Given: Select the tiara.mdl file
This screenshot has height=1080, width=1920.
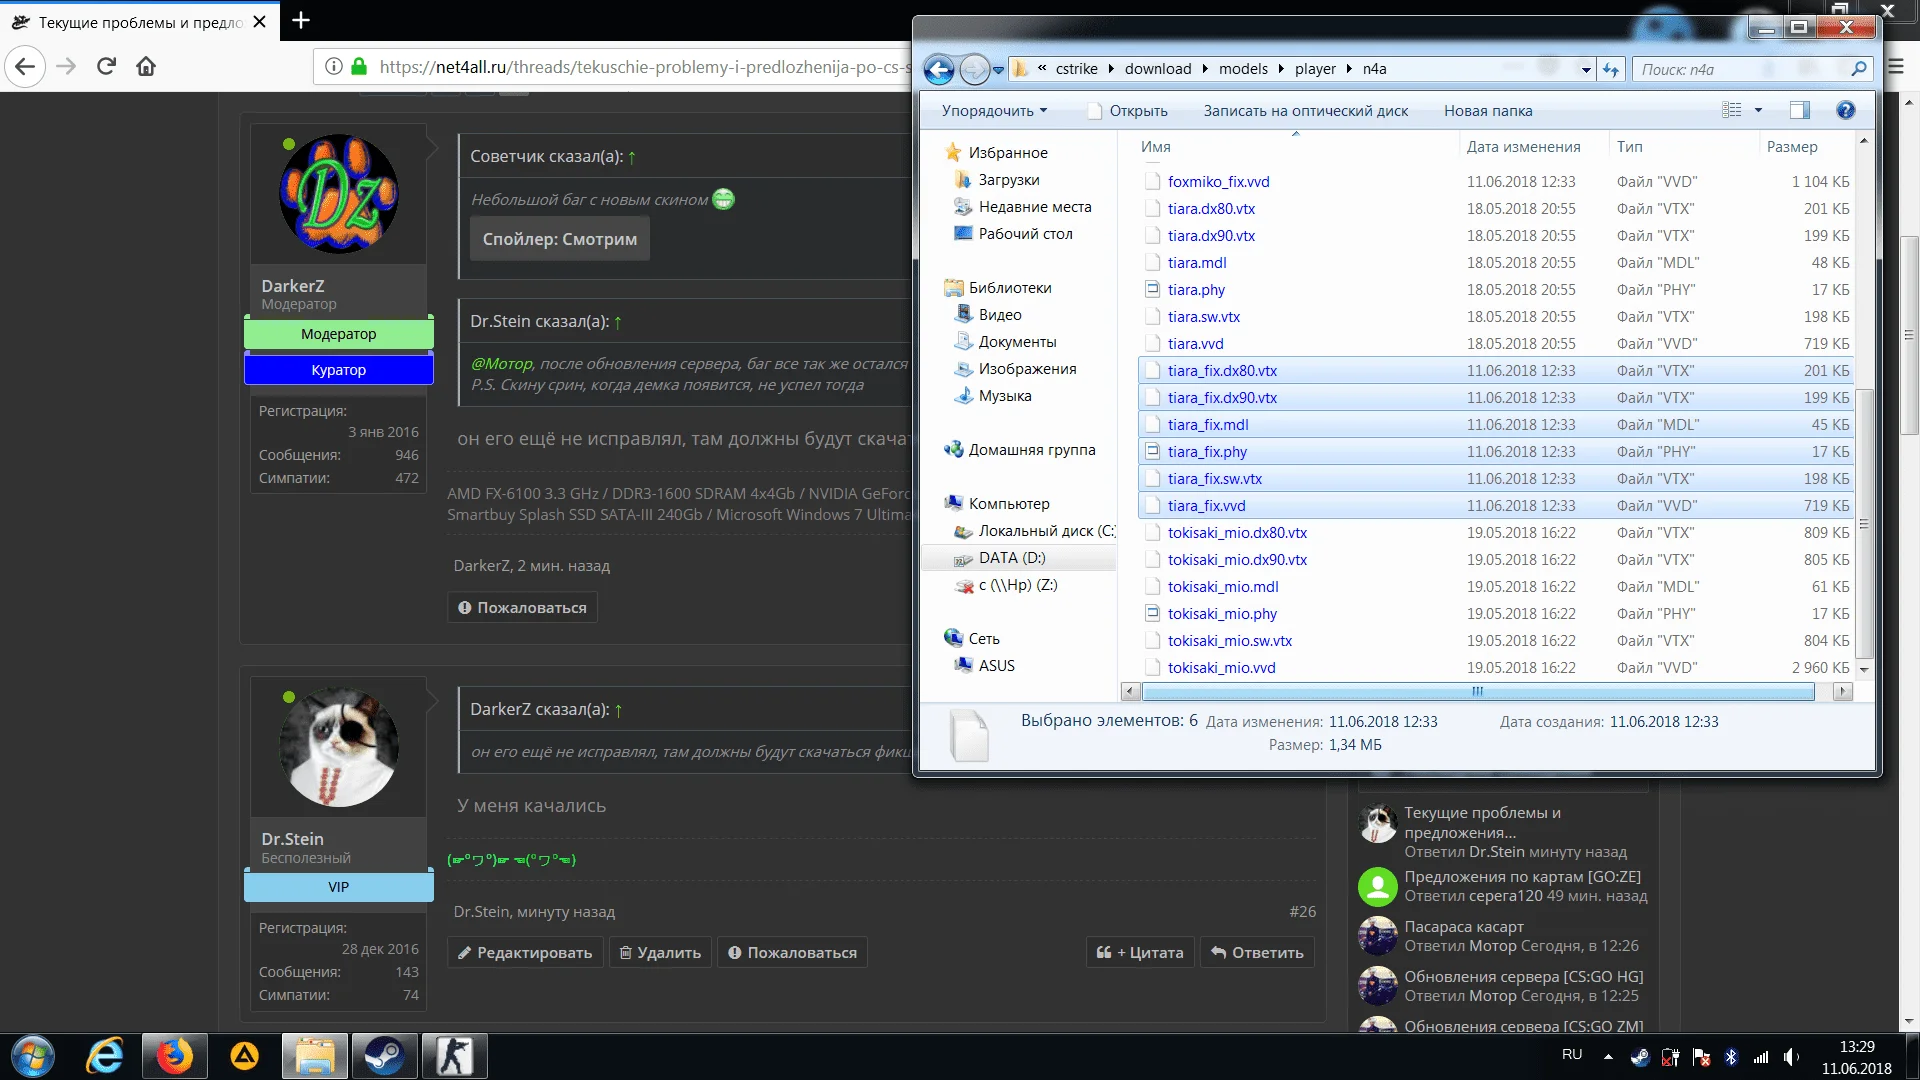Looking at the screenshot, I should [1196, 262].
